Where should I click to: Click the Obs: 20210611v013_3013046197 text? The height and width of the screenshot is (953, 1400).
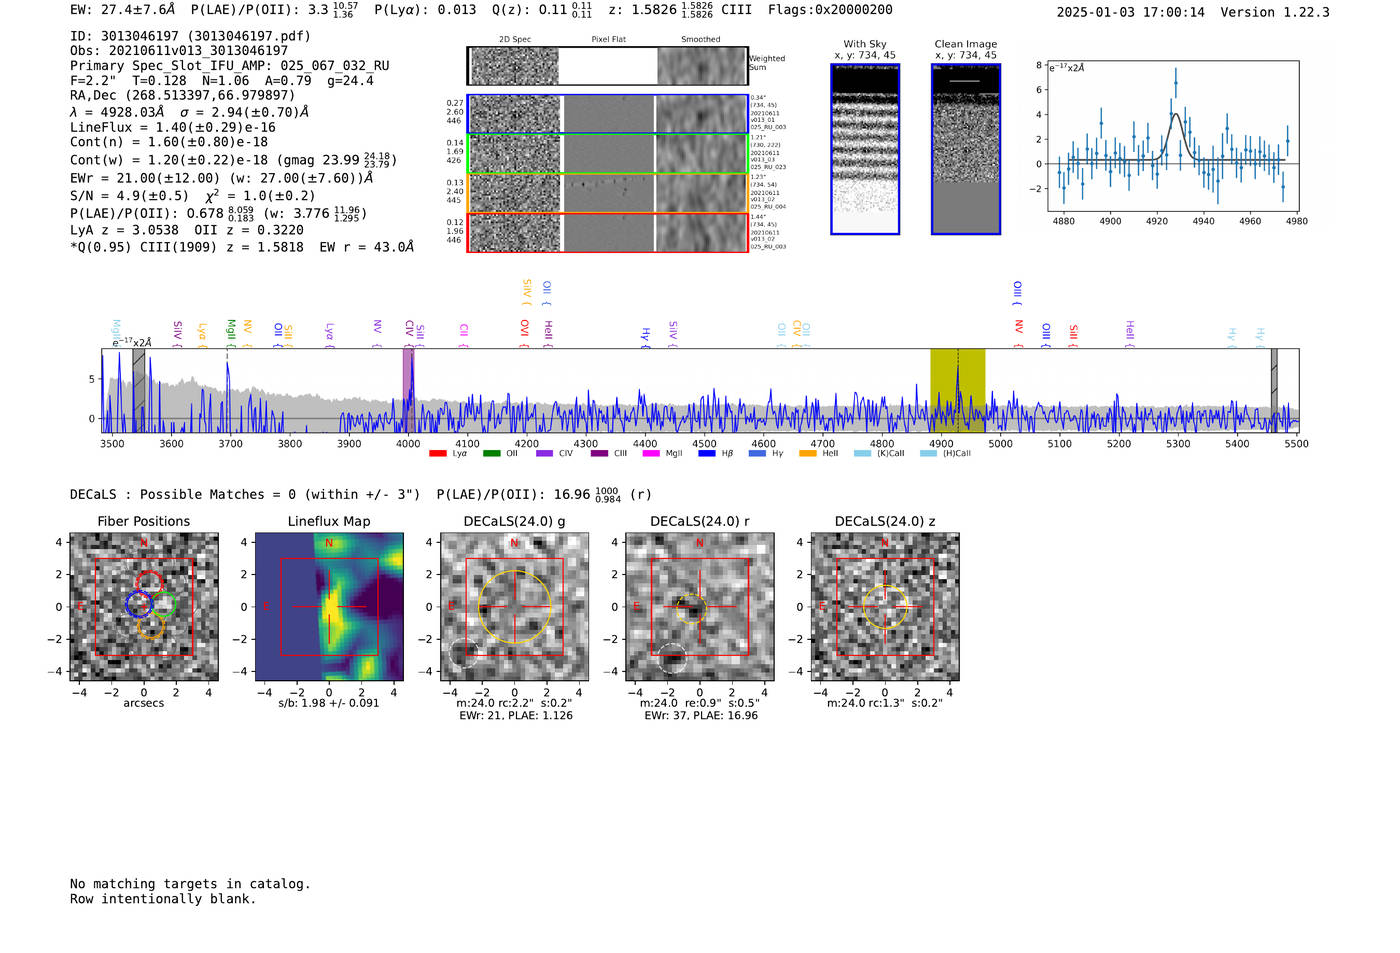click(x=179, y=51)
